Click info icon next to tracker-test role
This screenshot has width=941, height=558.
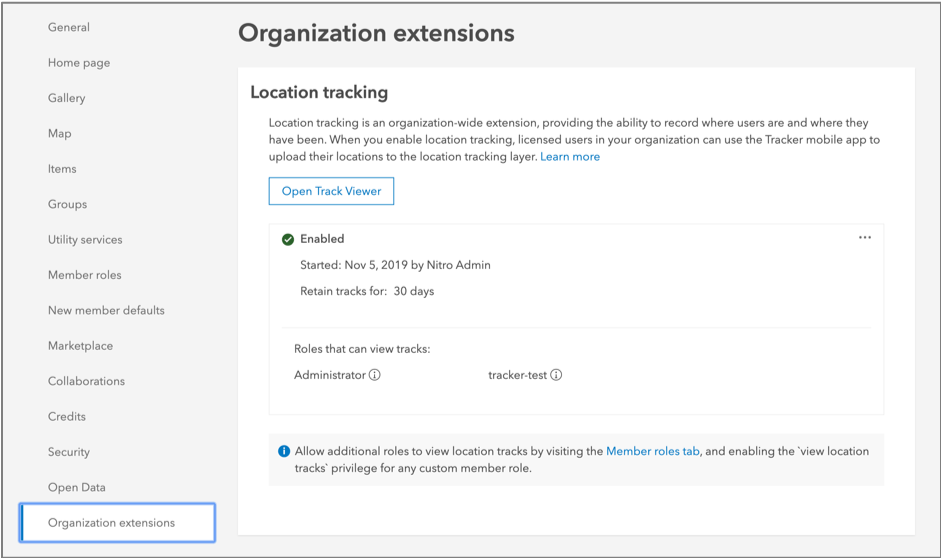pos(556,376)
